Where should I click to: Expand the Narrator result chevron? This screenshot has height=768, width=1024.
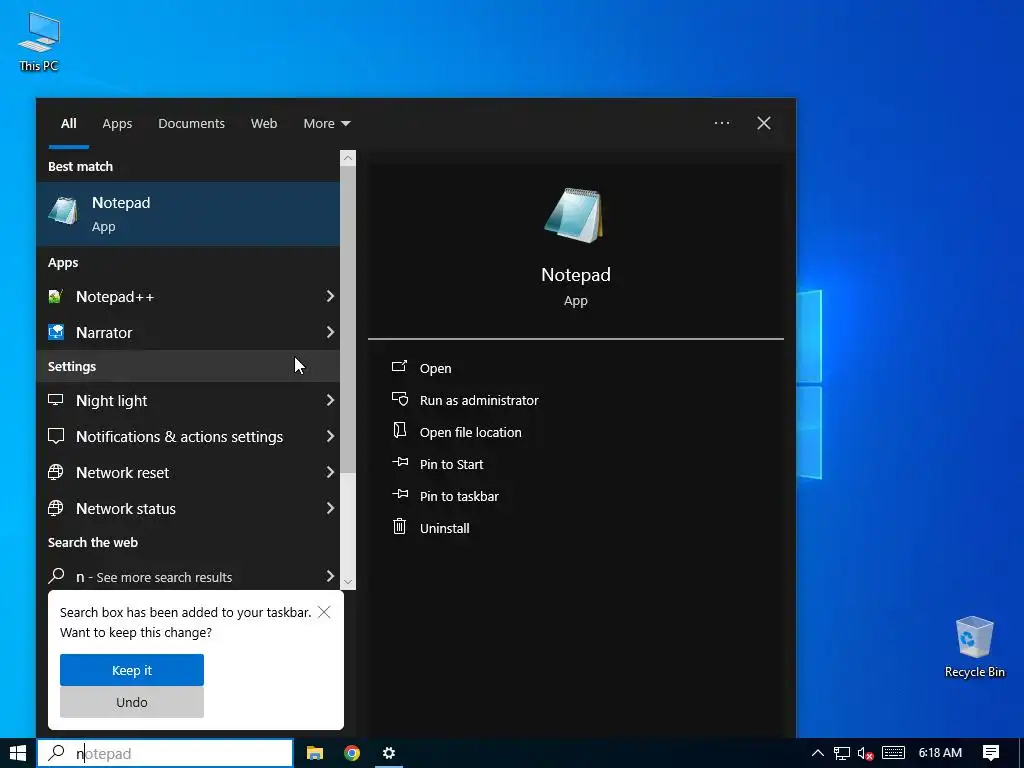330,332
